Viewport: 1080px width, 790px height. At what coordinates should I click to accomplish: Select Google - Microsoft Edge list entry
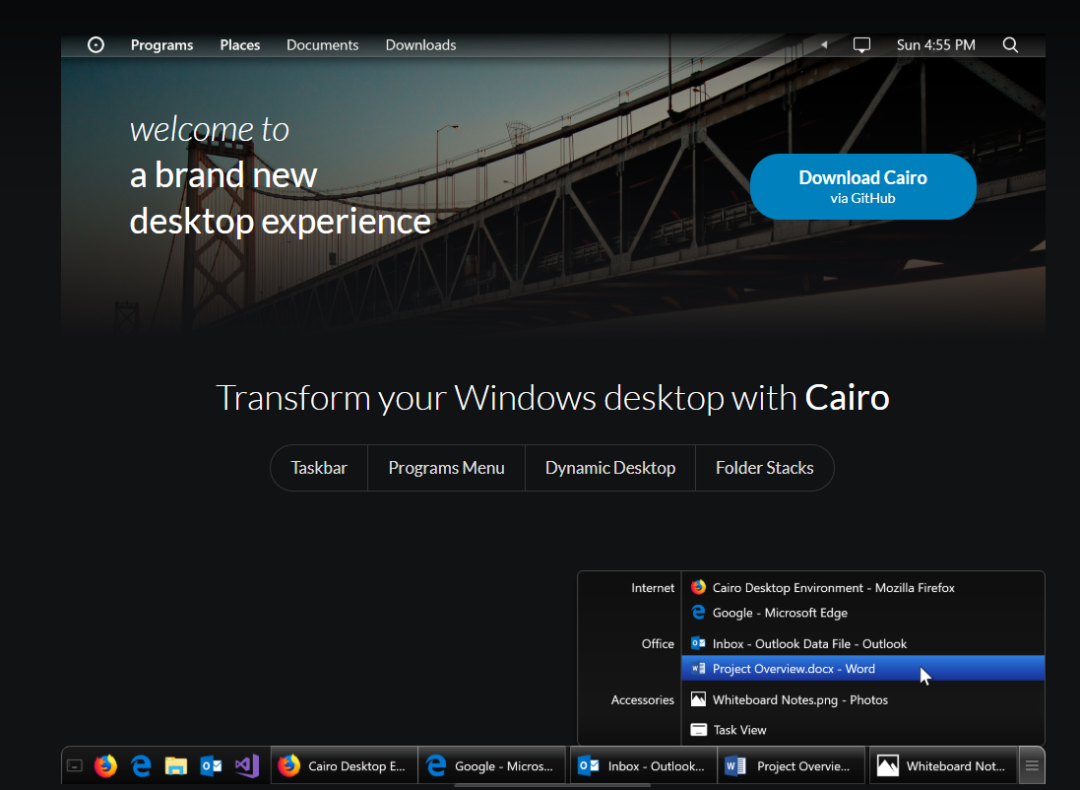pyautogui.click(x=863, y=612)
